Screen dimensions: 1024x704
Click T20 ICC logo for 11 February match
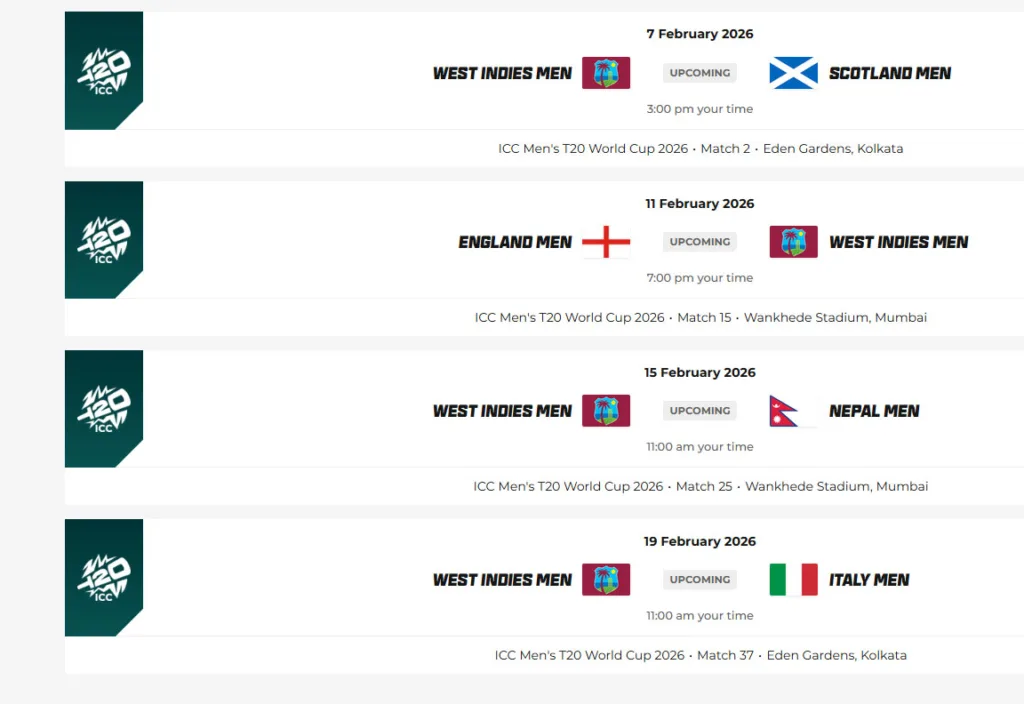click(104, 239)
